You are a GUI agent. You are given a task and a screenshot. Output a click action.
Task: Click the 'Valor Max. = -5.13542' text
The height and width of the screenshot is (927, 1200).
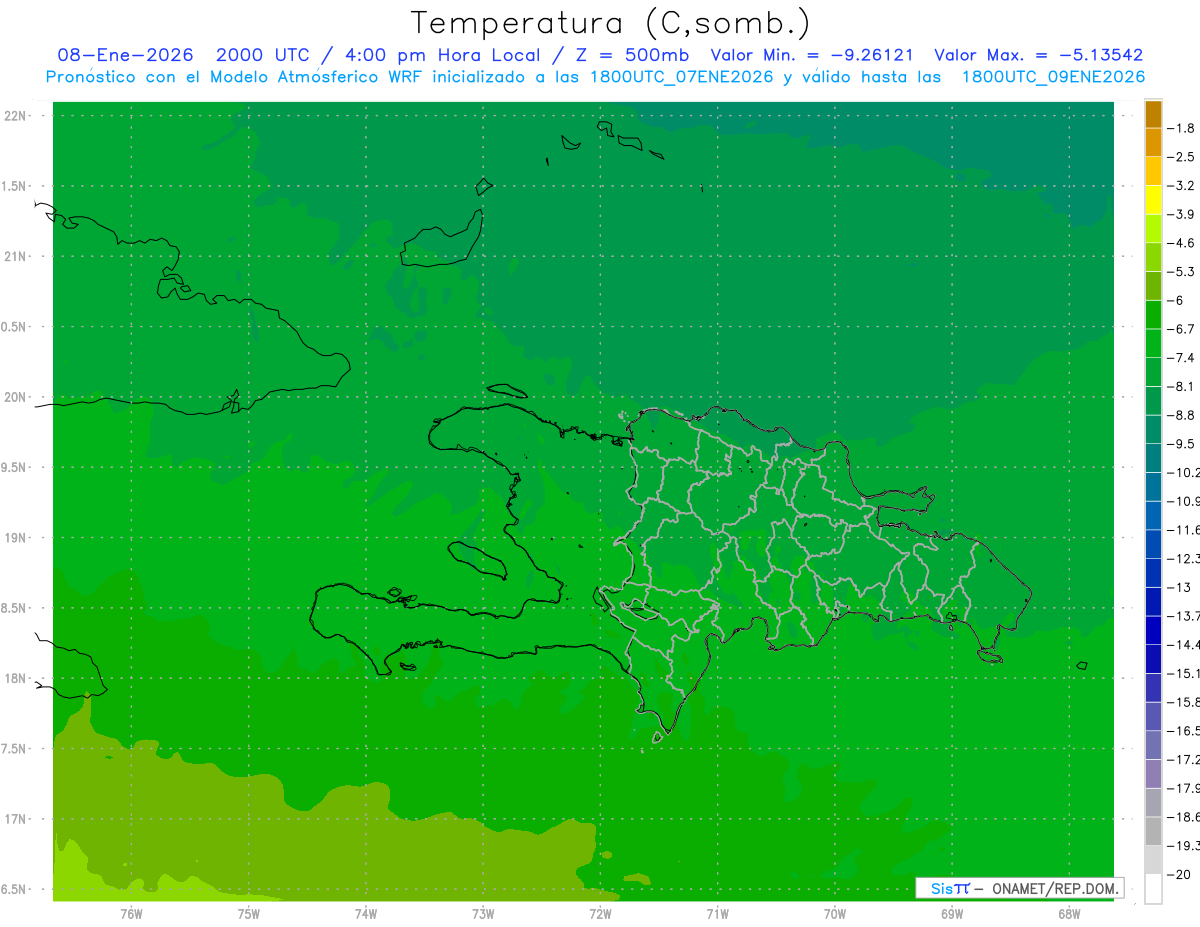pos(1038,55)
